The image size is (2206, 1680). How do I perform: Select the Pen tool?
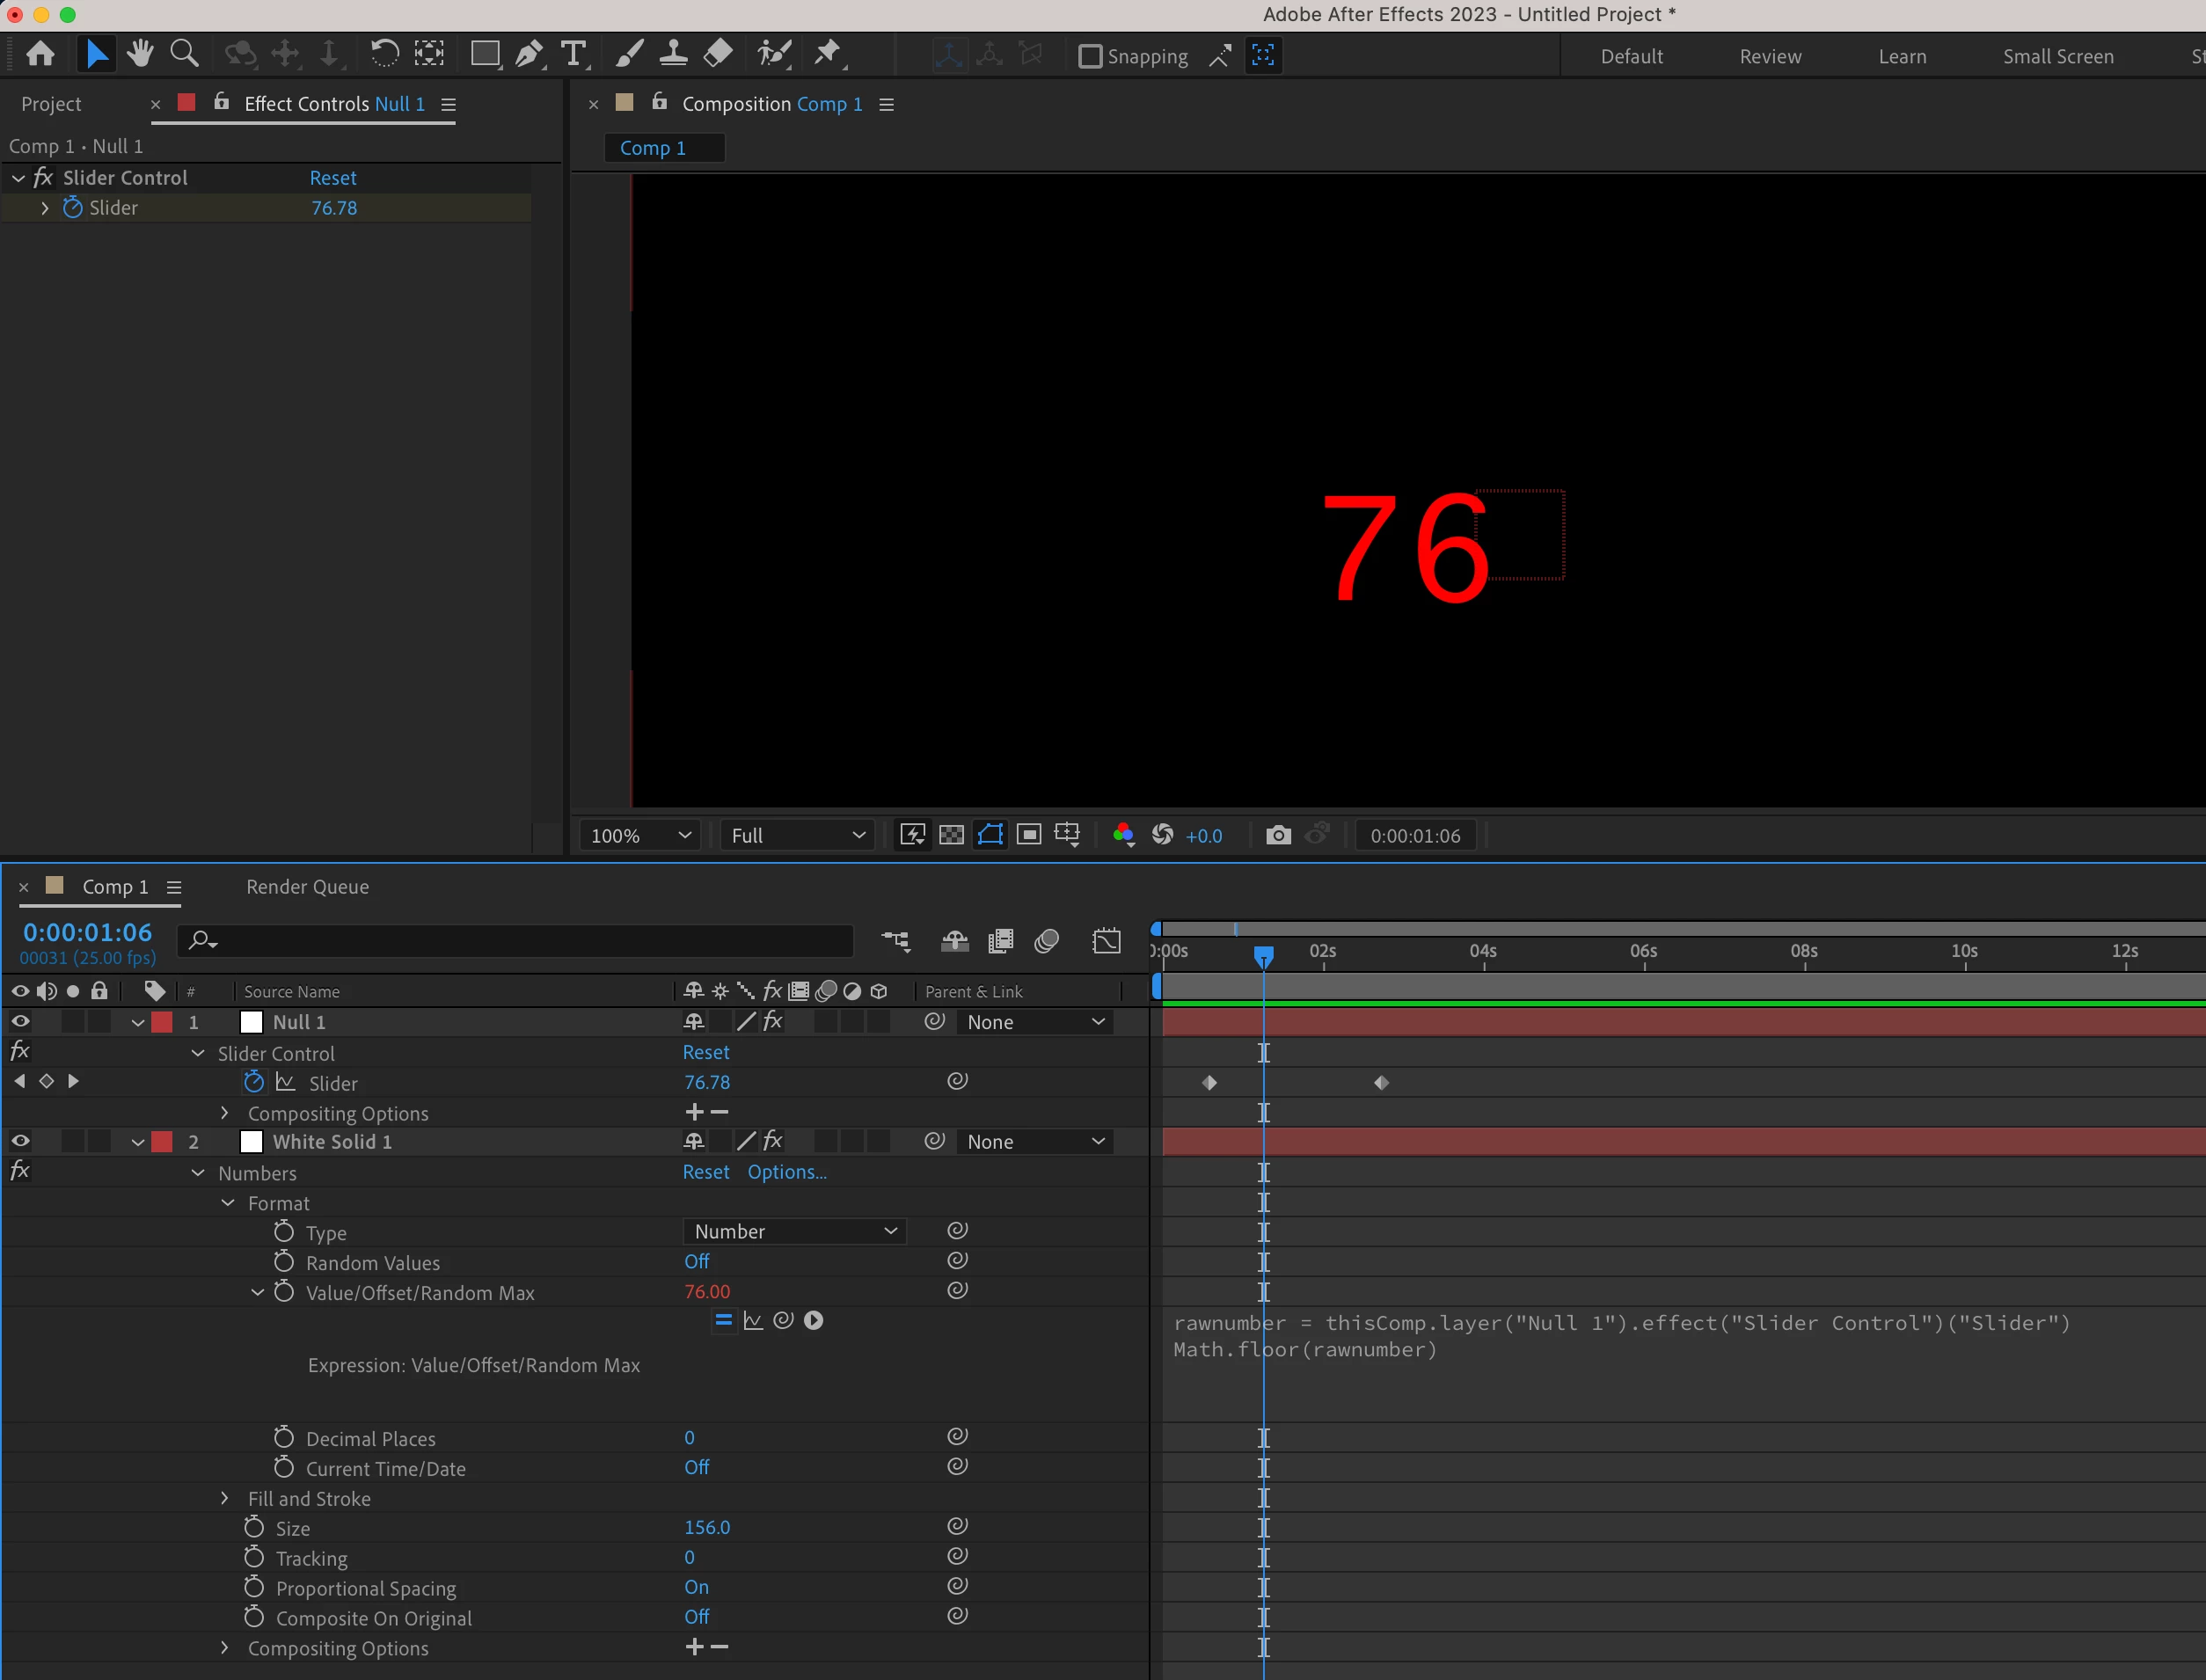pyautogui.click(x=528, y=54)
